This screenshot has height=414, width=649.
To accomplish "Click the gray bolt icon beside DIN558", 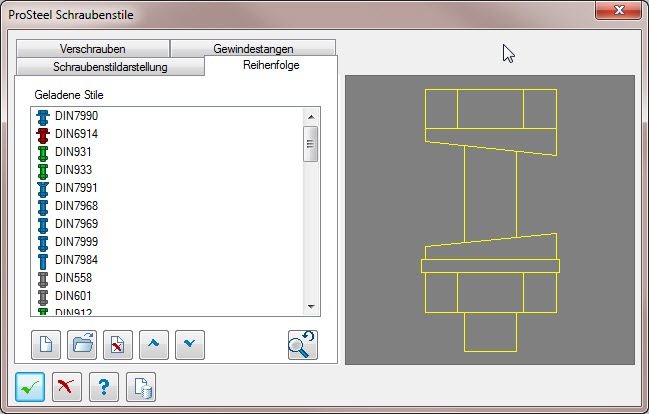I will (x=43, y=279).
